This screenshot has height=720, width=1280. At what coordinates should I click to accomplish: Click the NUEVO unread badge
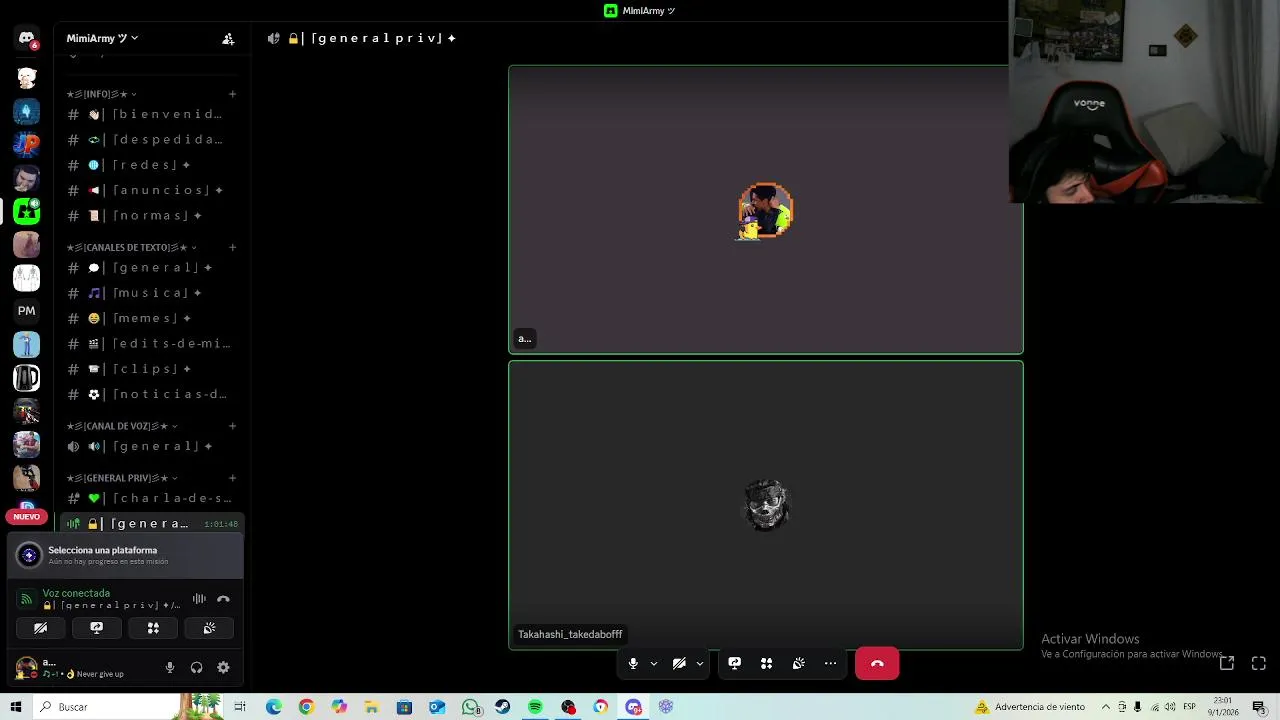pyautogui.click(x=26, y=517)
